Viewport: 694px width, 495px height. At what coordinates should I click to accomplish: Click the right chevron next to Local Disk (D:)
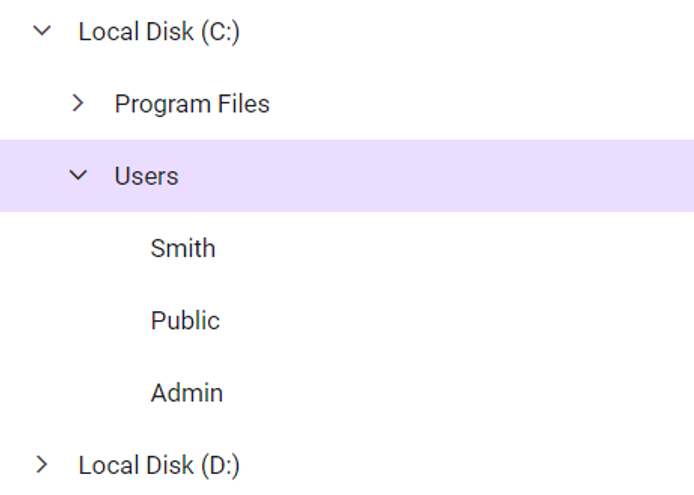click(x=42, y=464)
